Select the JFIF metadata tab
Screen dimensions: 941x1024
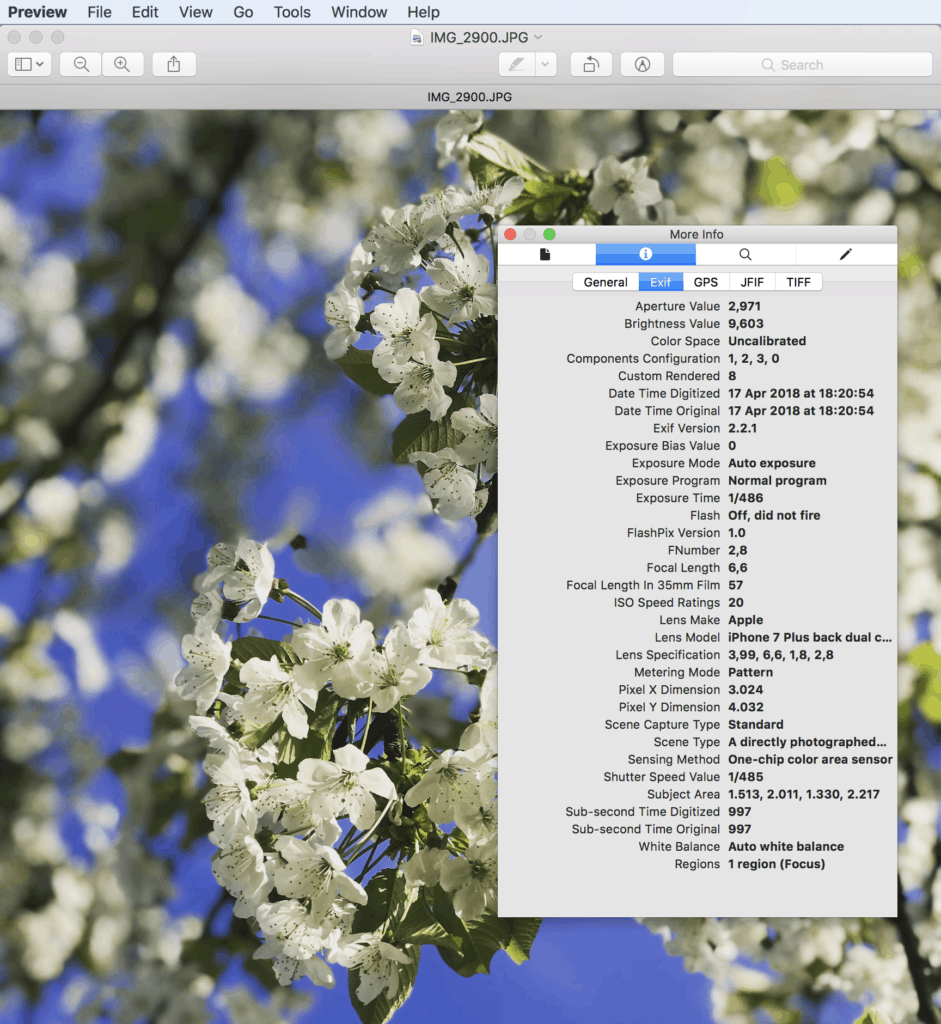(x=751, y=282)
